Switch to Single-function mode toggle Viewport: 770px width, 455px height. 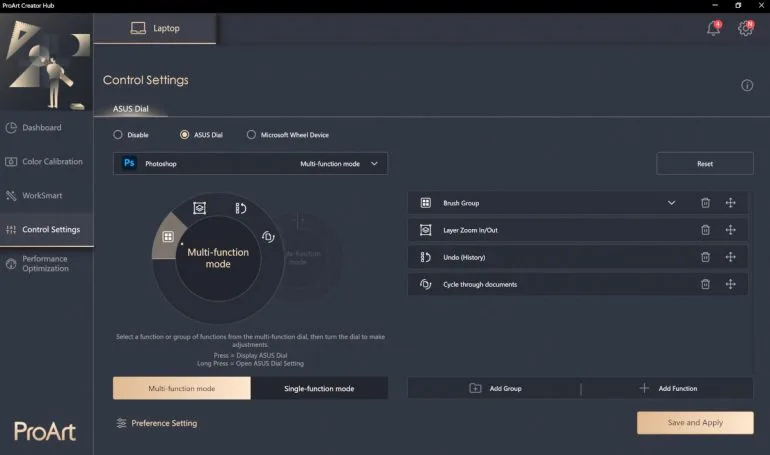point(319,388)
